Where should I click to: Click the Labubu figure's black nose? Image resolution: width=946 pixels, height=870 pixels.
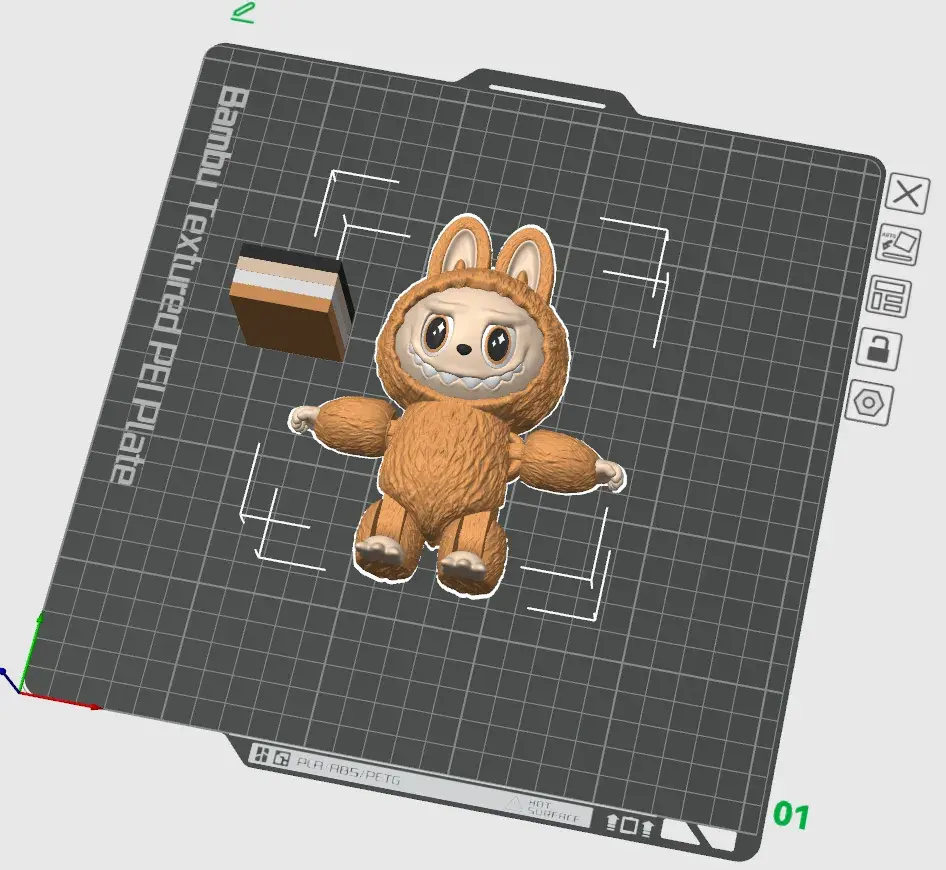[x=468, y=352]
